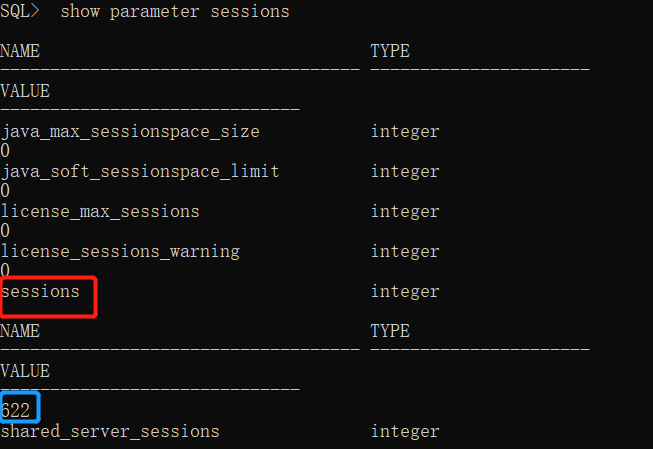Click integer type beside sessions row

tap(405, 292)
